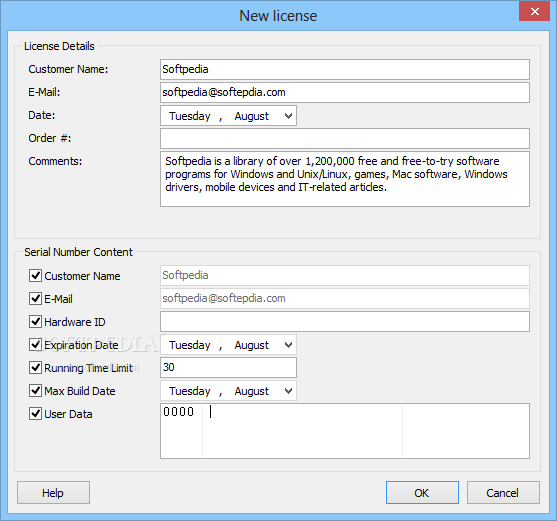Expand the Expiration Date picker arrow
557x521 pixels.
tap(288, 345)
